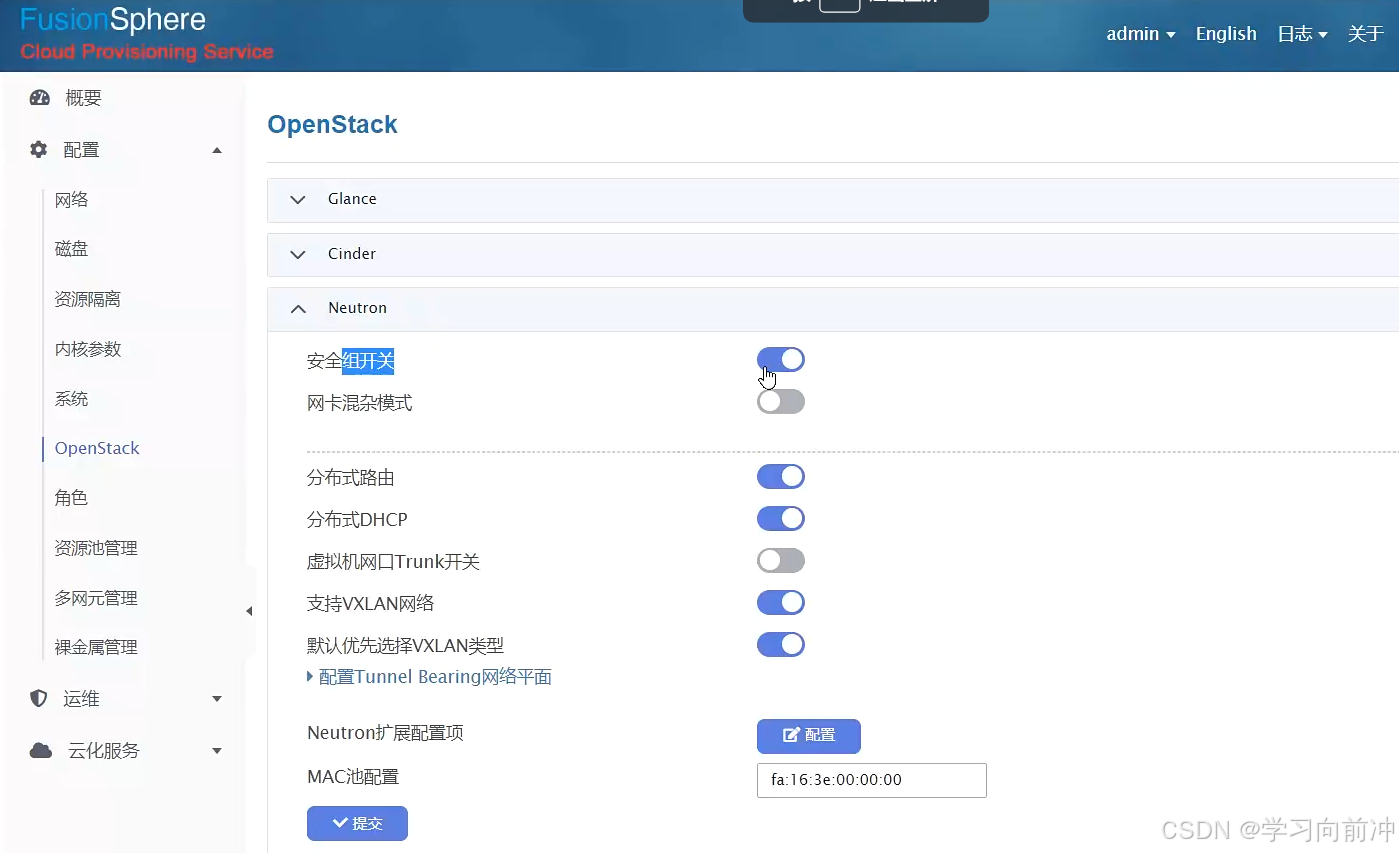Click the MAC池配置 label
The width and height of the screenshot is (1399, 853).
click(x=352, y=777)
